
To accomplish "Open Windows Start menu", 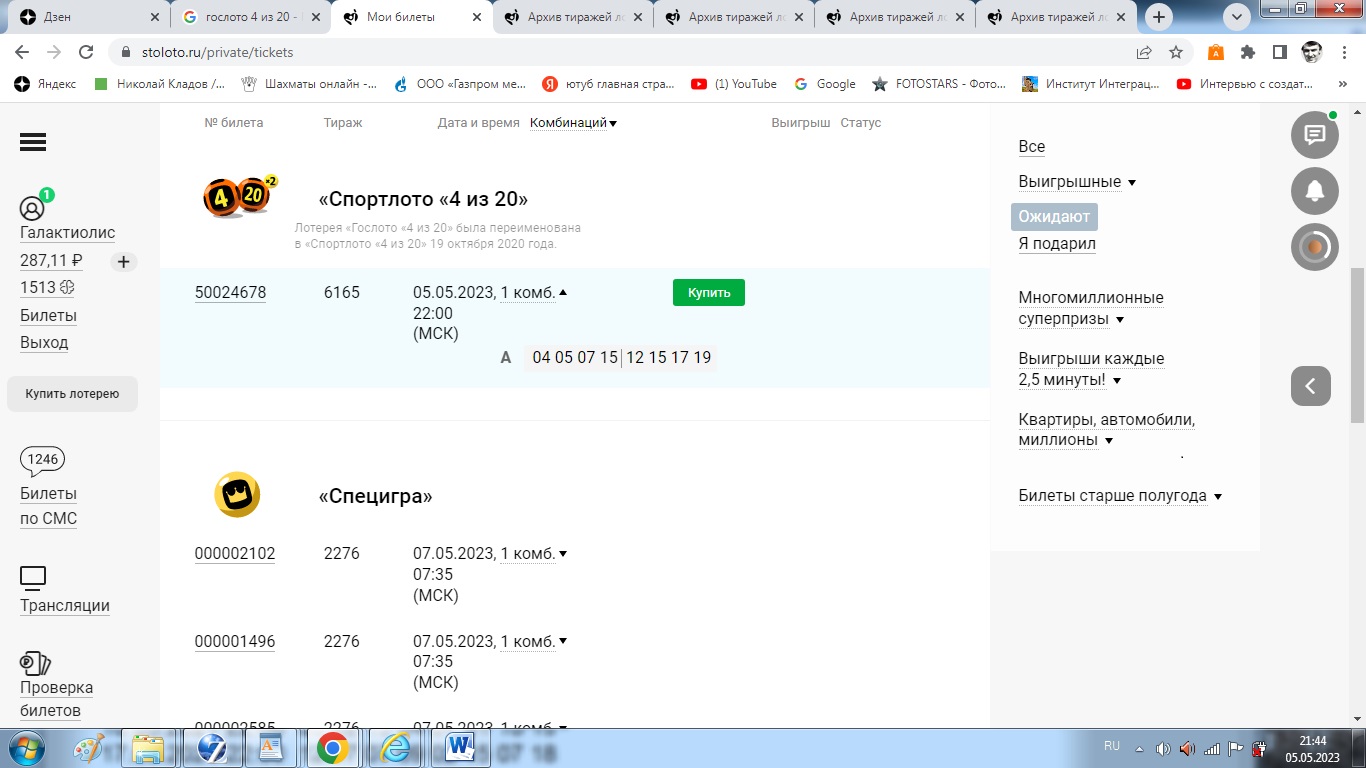I will coord(24,748).
